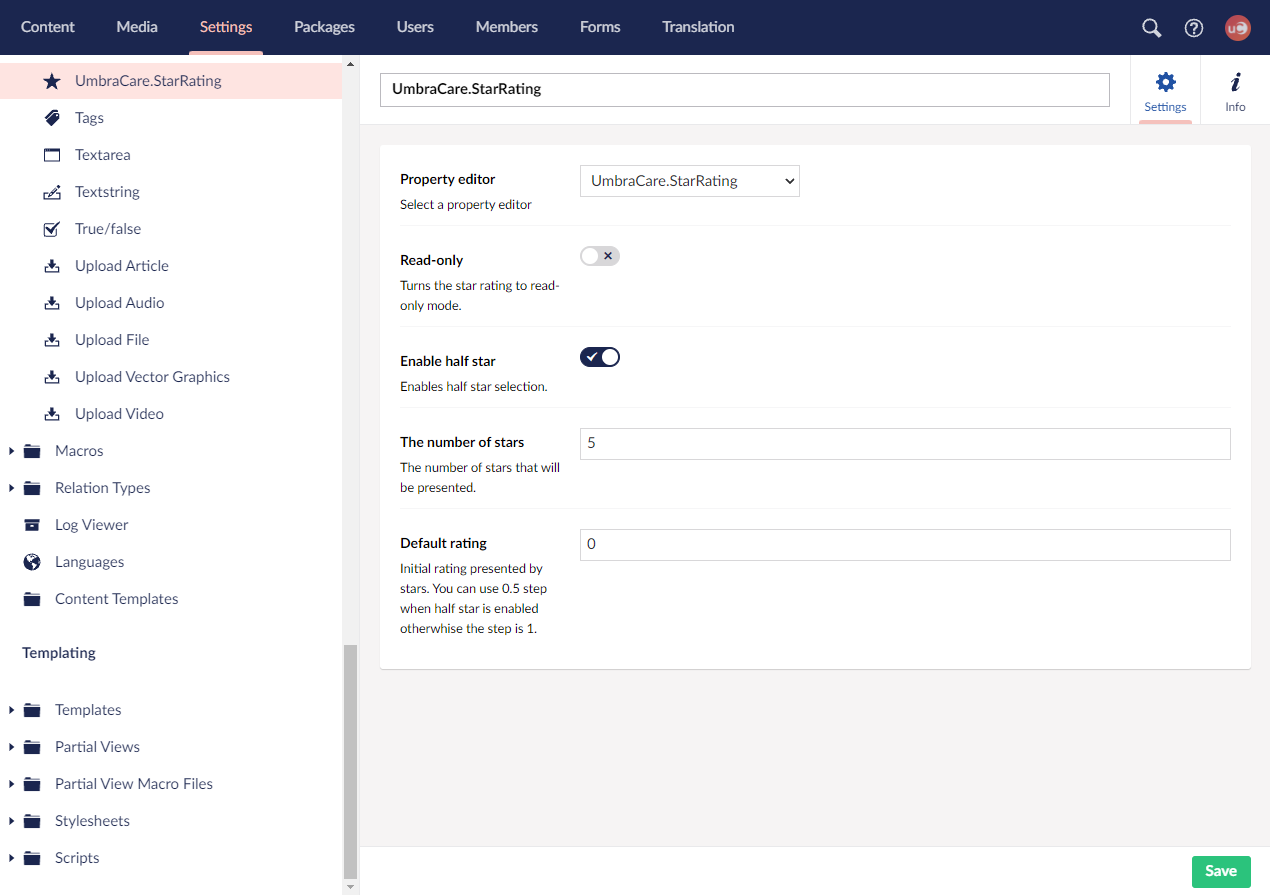The height and width of the screenshot is (895, 1270).
Task: Click the data type name field
Action: [x=745, y=89]
